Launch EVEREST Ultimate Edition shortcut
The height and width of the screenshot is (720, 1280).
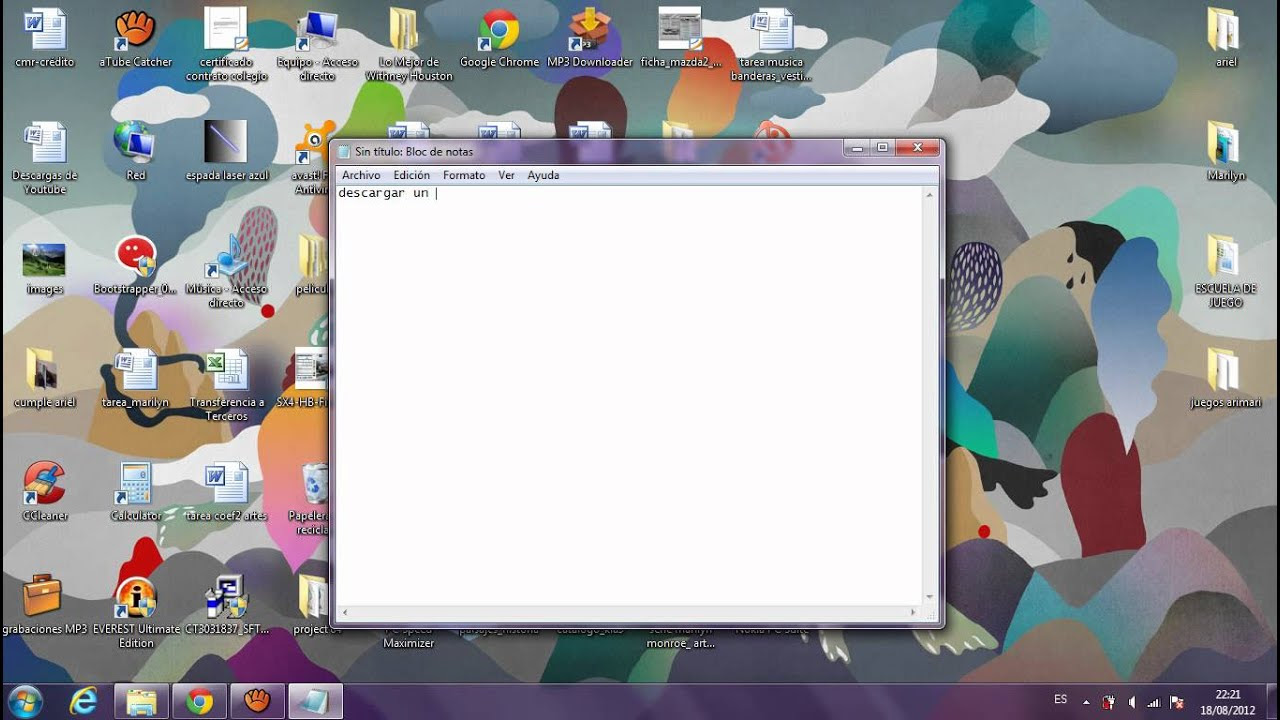[x=135, y=597]
